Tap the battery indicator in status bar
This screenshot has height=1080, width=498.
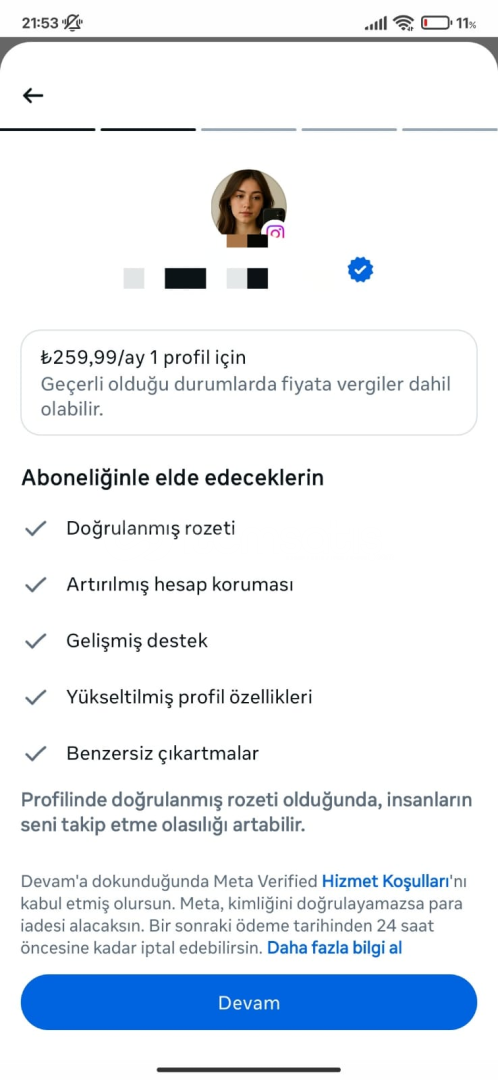435,23
